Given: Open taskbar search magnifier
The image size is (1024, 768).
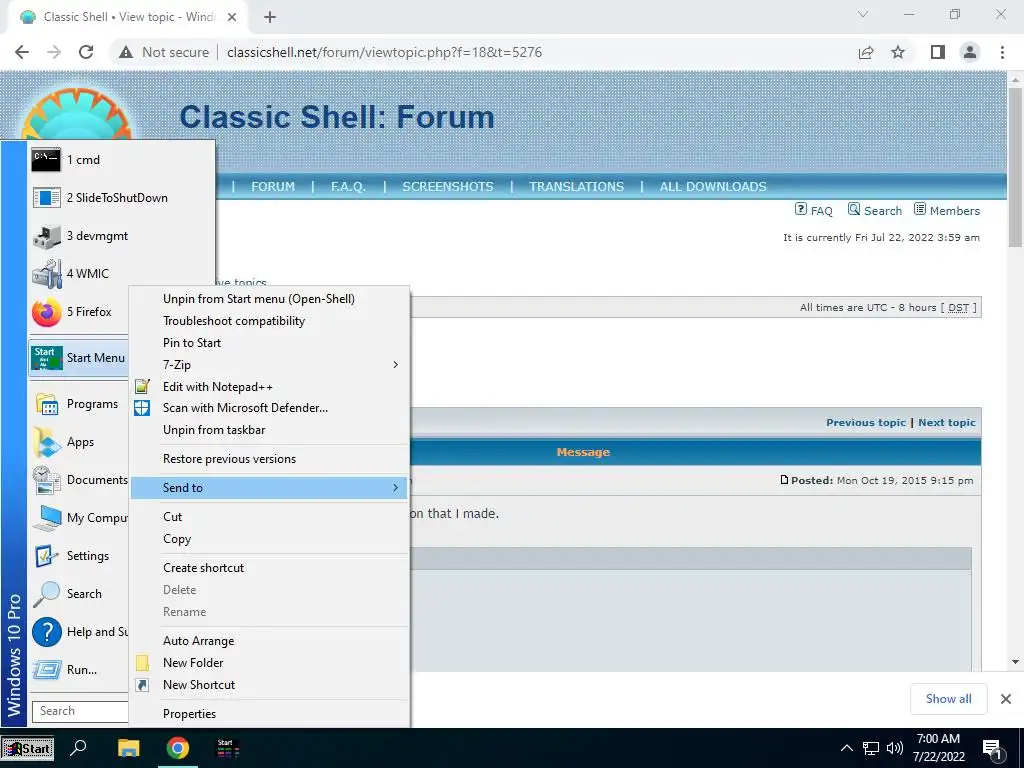Looking at the screenshot, I should tap(78, 748).
